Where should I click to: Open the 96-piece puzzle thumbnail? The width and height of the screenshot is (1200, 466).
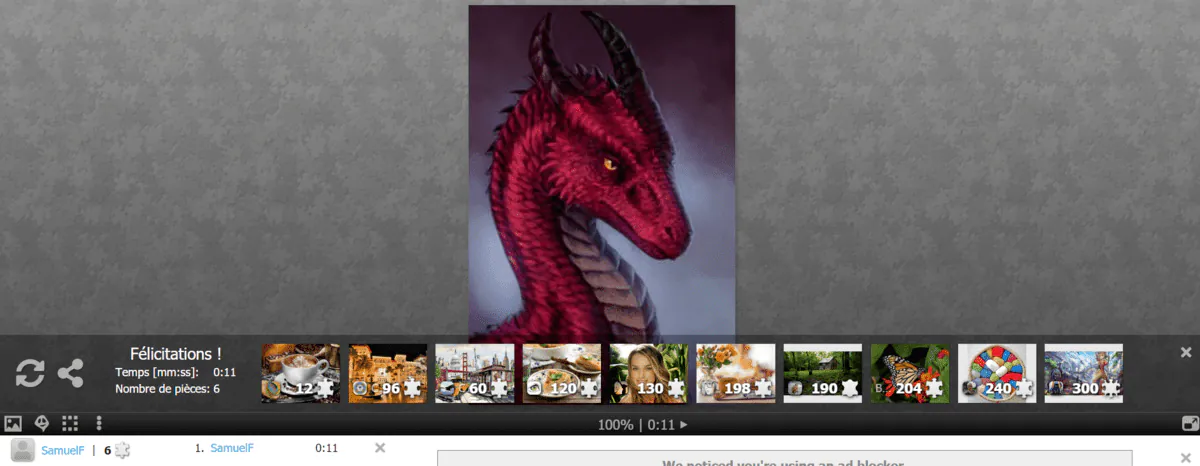[388, 373]
